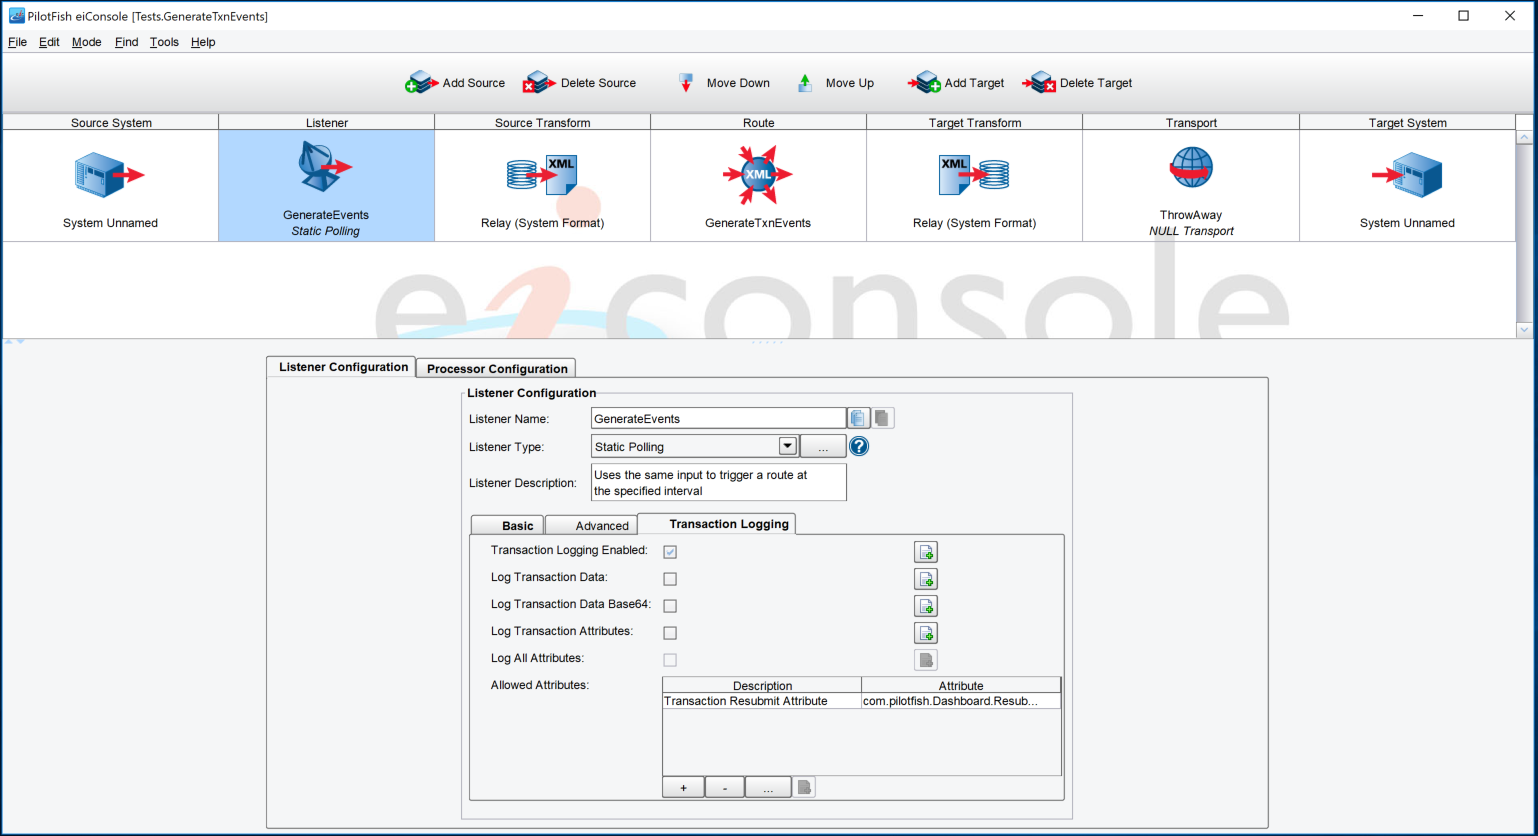Click the Target Transform column header
Viewport: 1538px width, 836px height.
[x=974, y=122]
